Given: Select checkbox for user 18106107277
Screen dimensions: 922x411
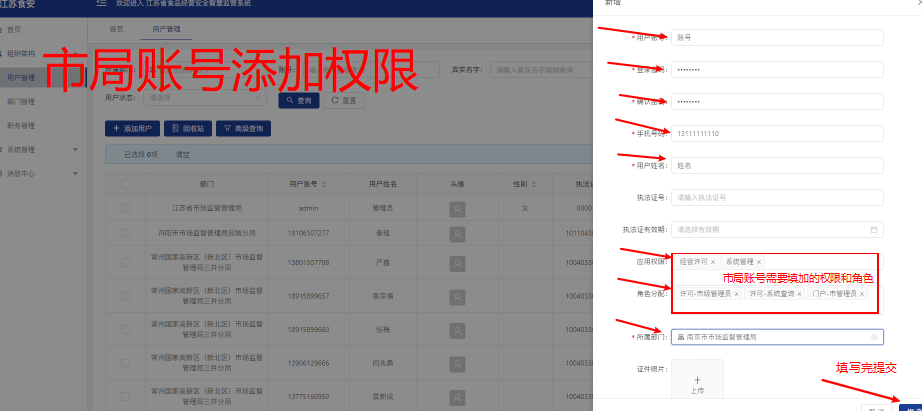Looking at the screenshot, I should click(125, 232).
